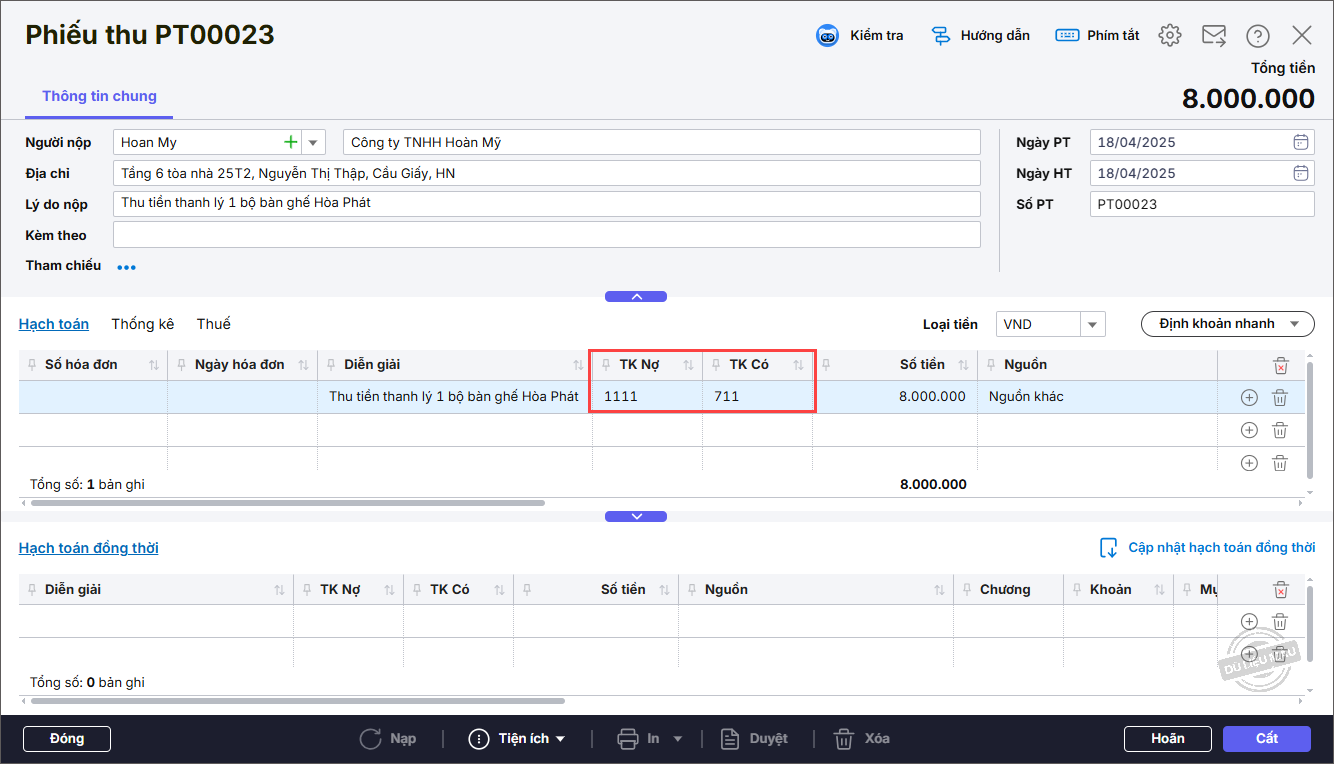This screenshot has width=1334, height=764.
Task: Open settings via the gear icon
Action: click(x=1169, y=36)
